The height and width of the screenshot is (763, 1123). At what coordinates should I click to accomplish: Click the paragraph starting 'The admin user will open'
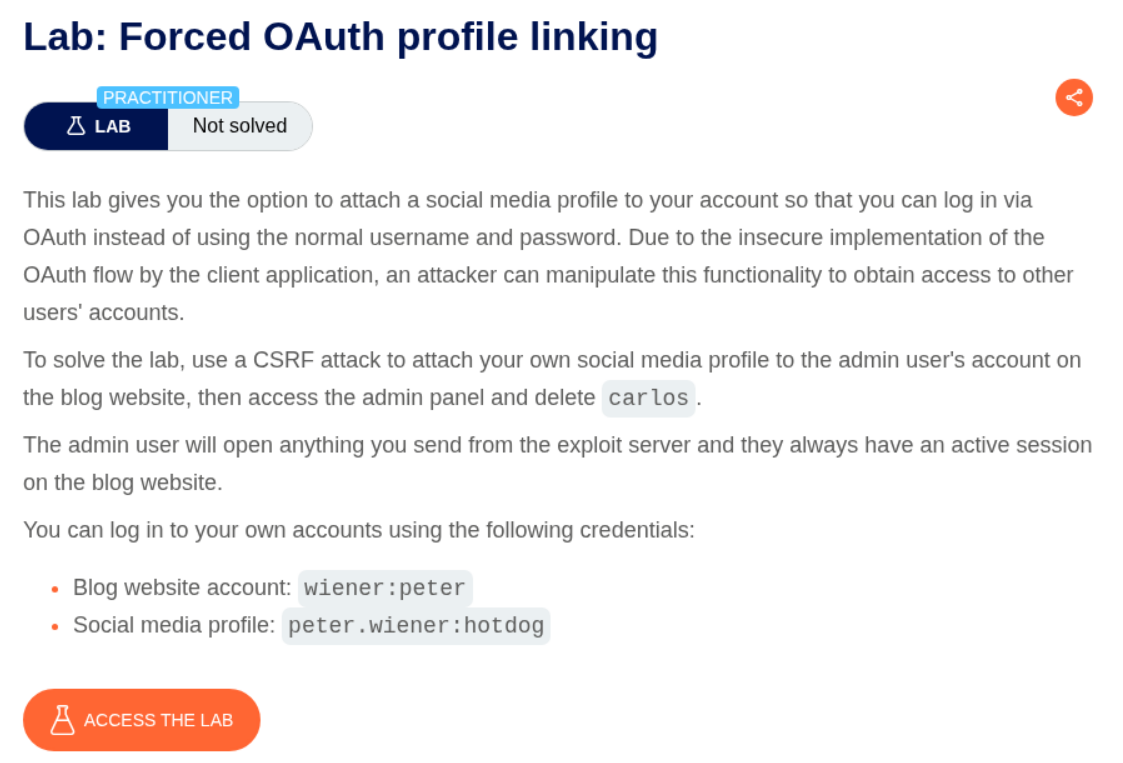tap(557, 463)
